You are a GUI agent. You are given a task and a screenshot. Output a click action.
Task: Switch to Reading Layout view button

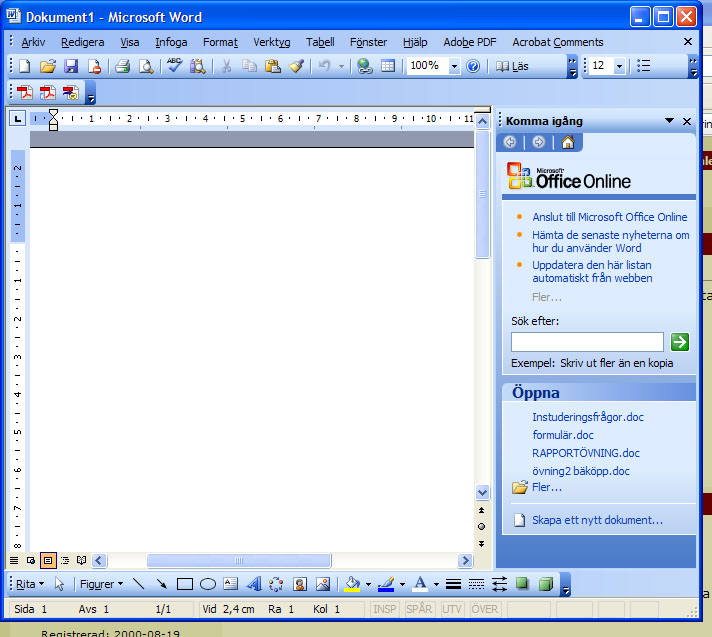(x=81, y=561)
